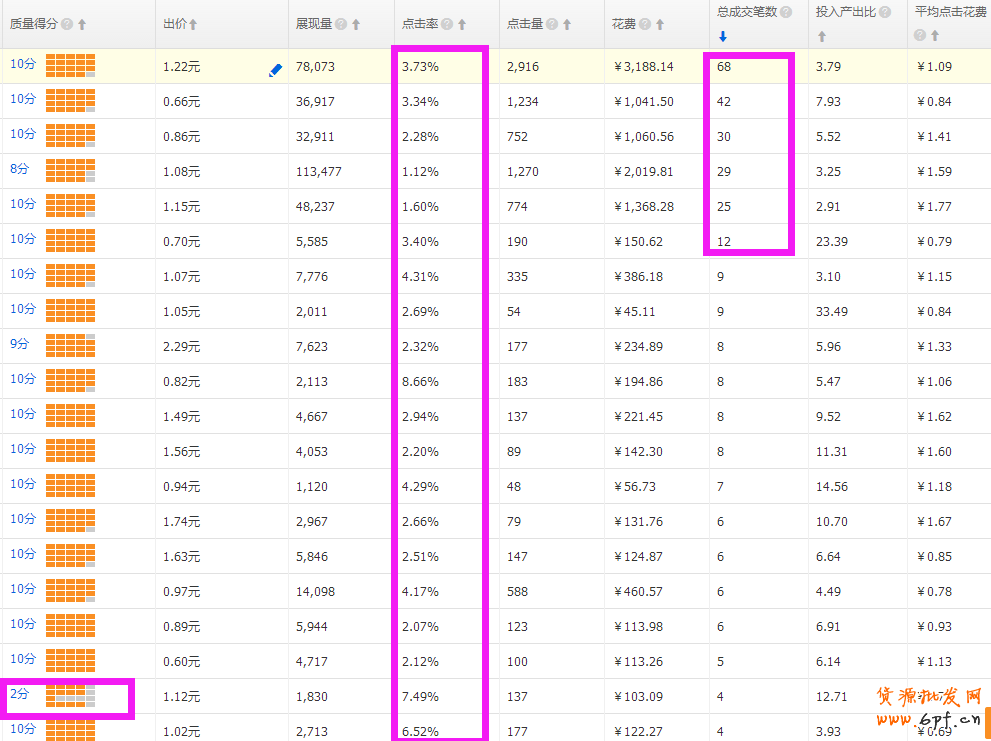The image size is (991, 741).
Task: Sort by 点击率 using its arrow
Action: [x=462, y=24]
